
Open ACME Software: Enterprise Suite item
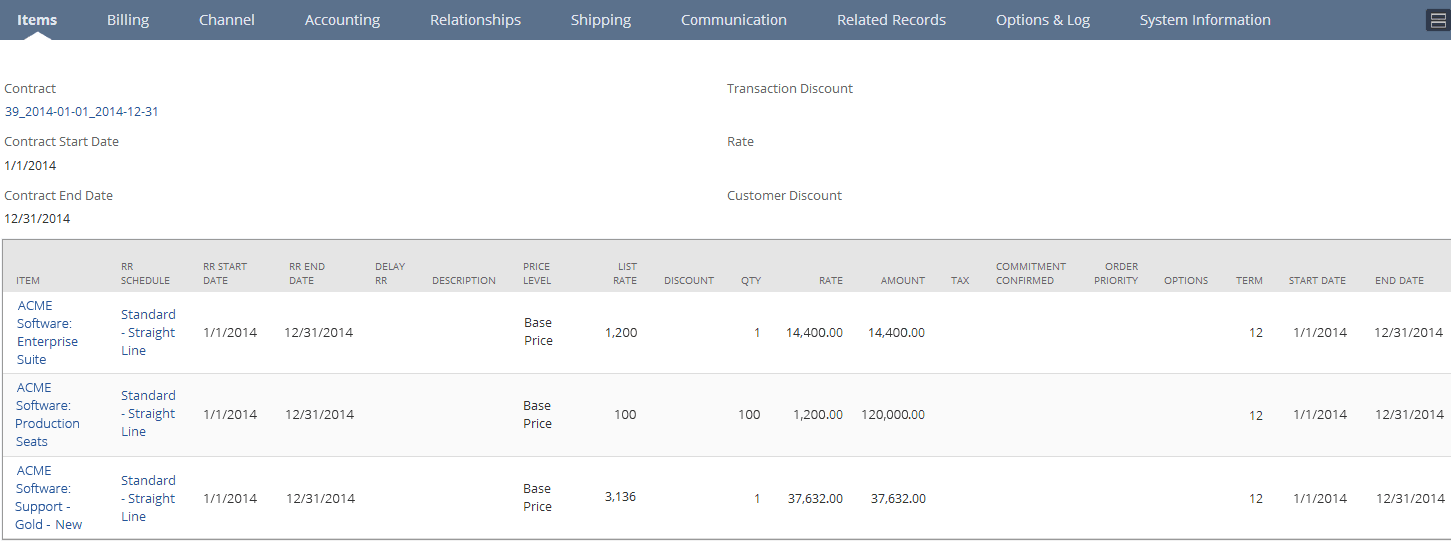pyautogui.click(x=47, y=332)
